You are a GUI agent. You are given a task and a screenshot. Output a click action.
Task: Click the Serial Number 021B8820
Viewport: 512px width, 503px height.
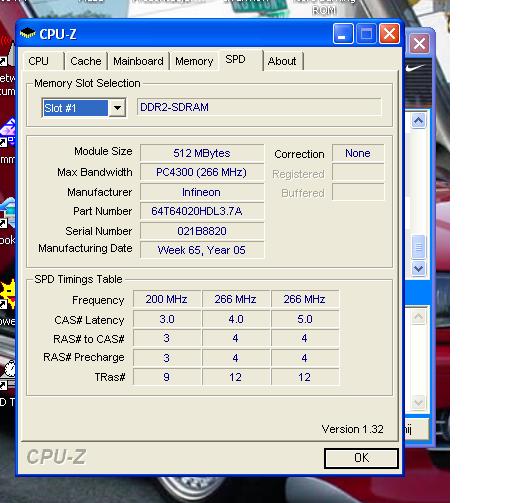tap(202, 231)
